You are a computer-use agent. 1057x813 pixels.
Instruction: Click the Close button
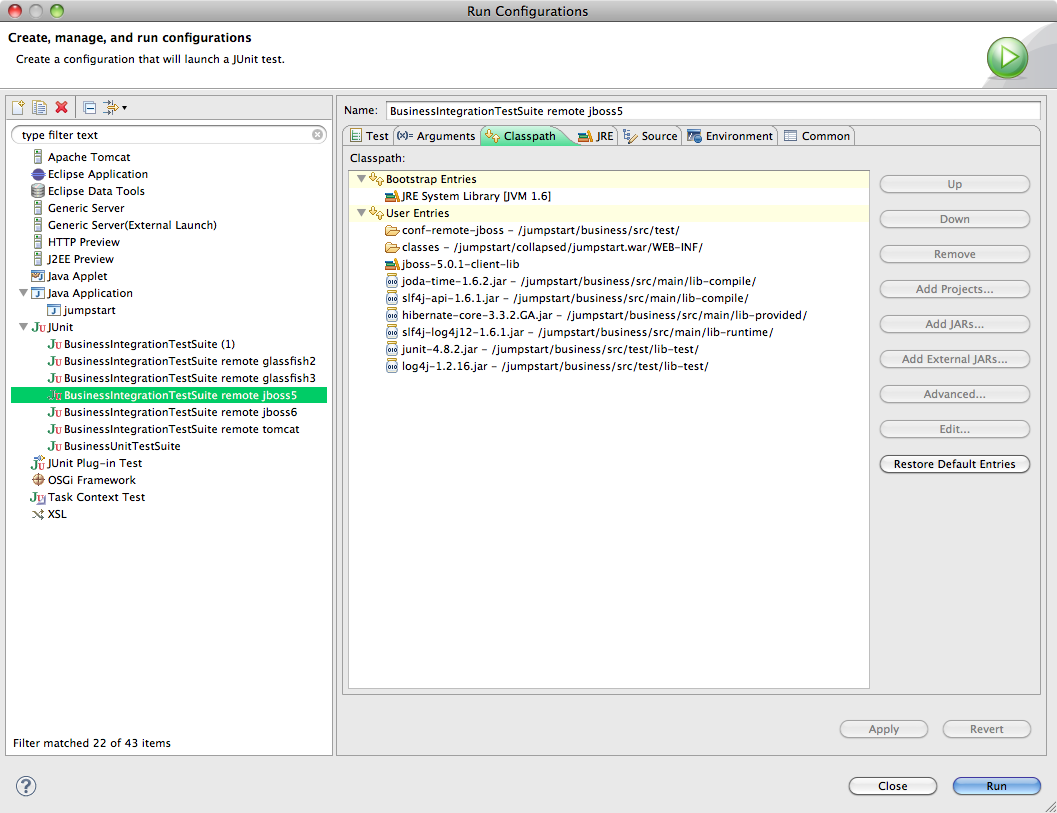pyautogui.click(x=893, y=785)
